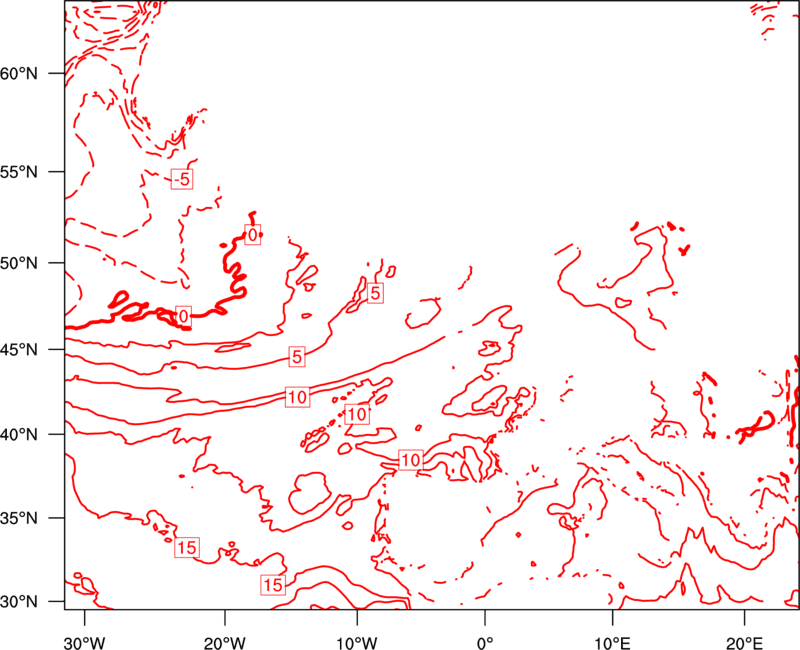Click the 5 contour label near 45°N
Image resolution: width=800 pixels, height=650 pixels.
tap(297, 357)
